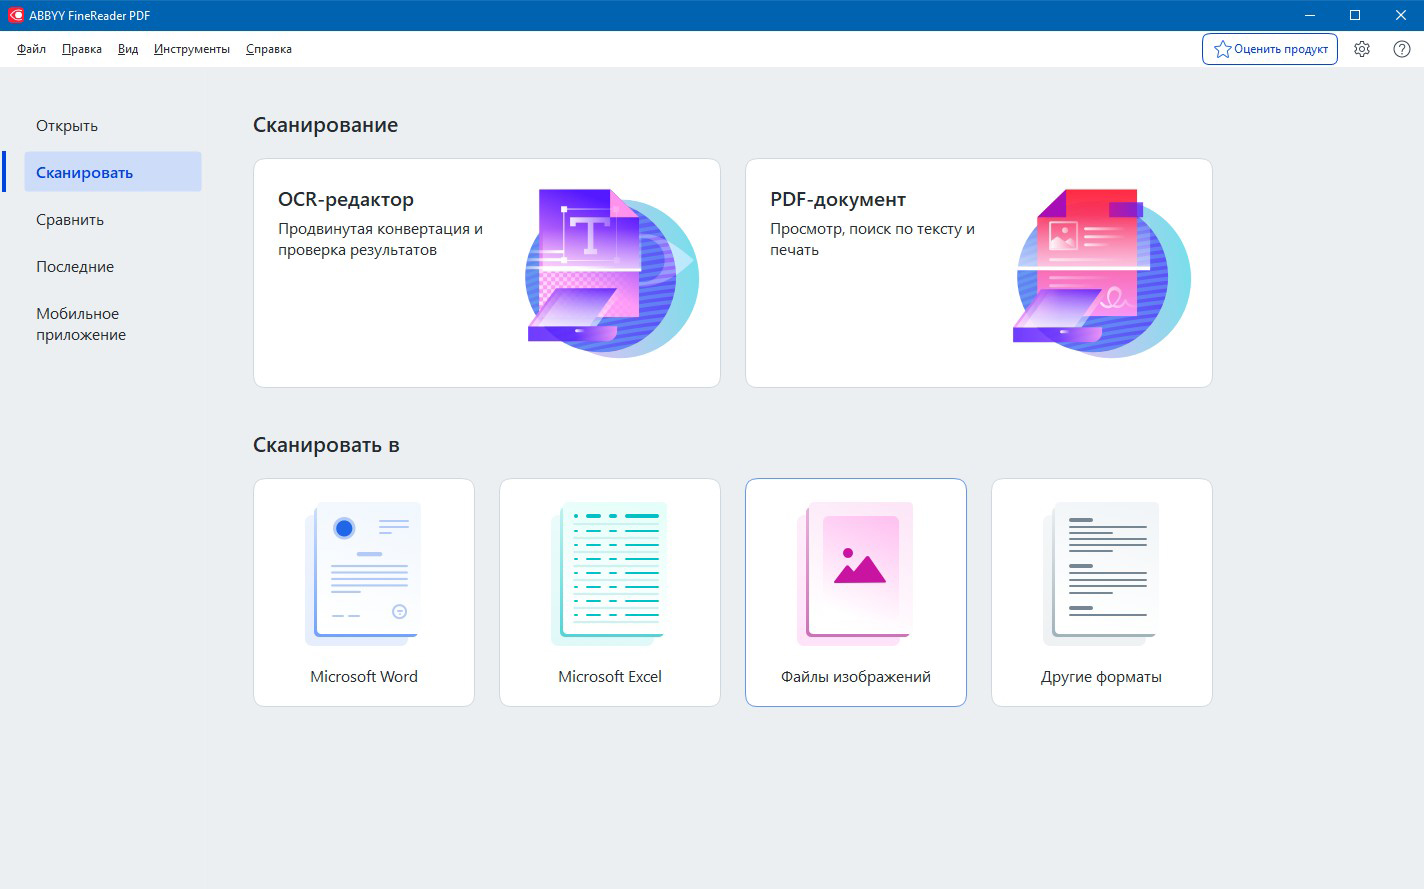Open the help question mark icon
The height and width of the screenshot is (889, 1424).
tap(1402, 49)
